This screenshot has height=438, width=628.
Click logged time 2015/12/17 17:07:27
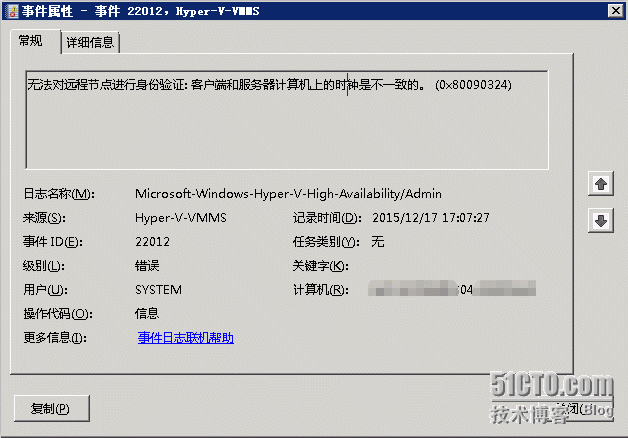click(x=431, y=218)
